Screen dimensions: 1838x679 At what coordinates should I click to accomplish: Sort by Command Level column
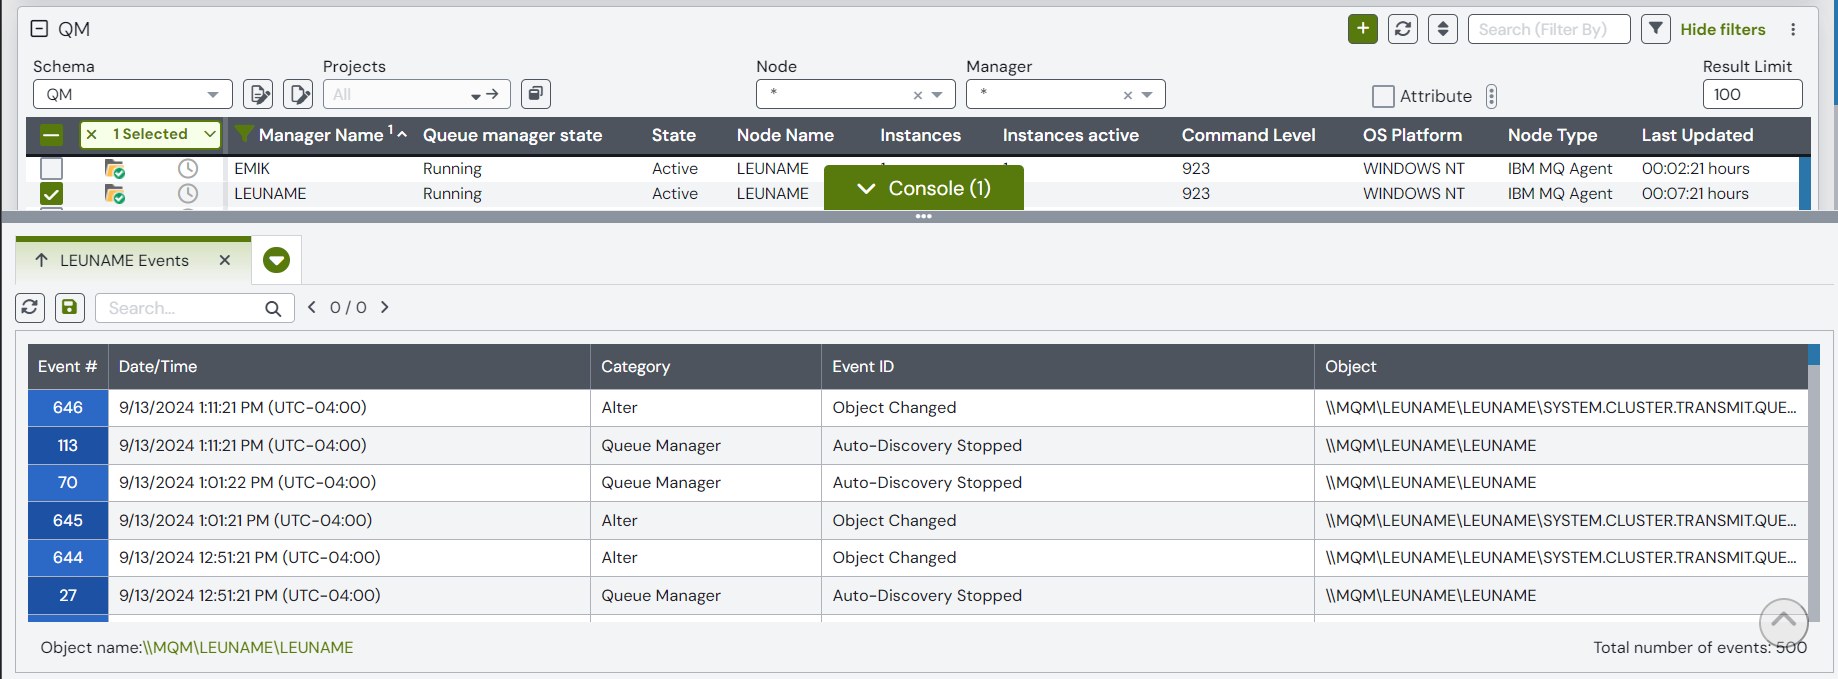(1248, 135)
